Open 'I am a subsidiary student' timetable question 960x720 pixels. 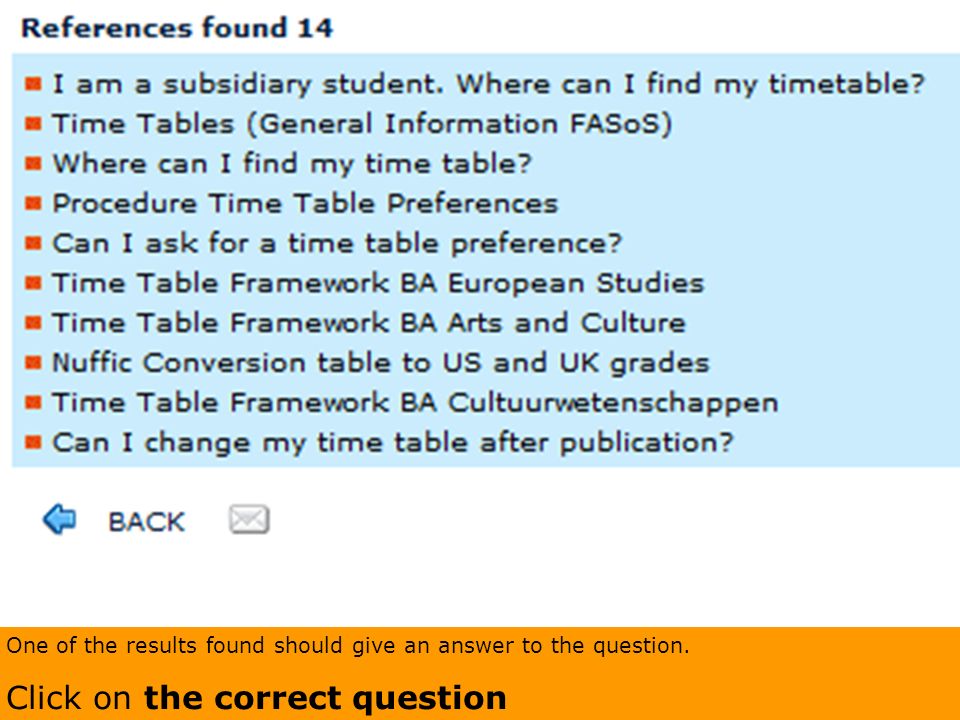[488, 84]
